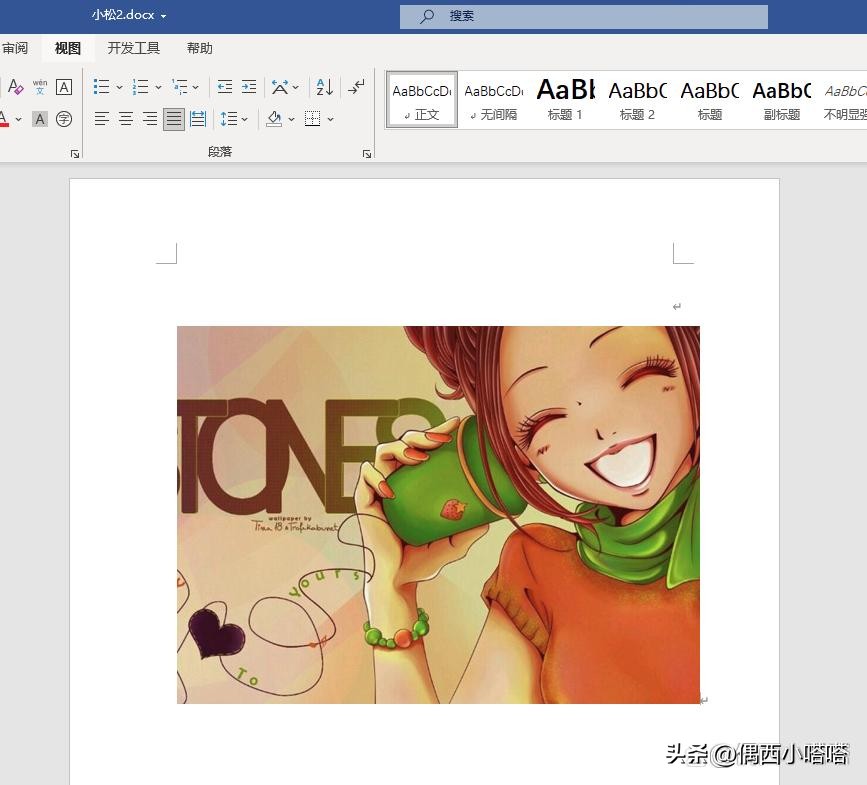Viewport: 867px width, 785px height.
Task: Open the 帮助 ribbon tab
Action: [200, 48]
